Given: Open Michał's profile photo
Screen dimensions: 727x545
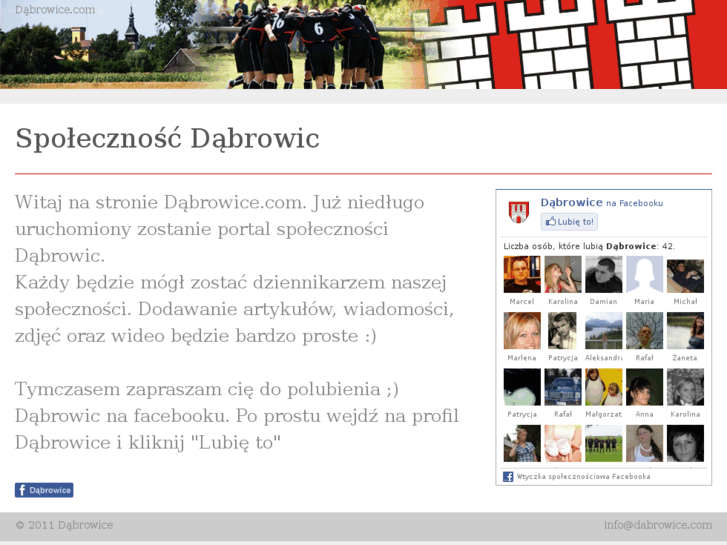Looking at the screenshot, I should pyautogui.click(x=685, y=276).
